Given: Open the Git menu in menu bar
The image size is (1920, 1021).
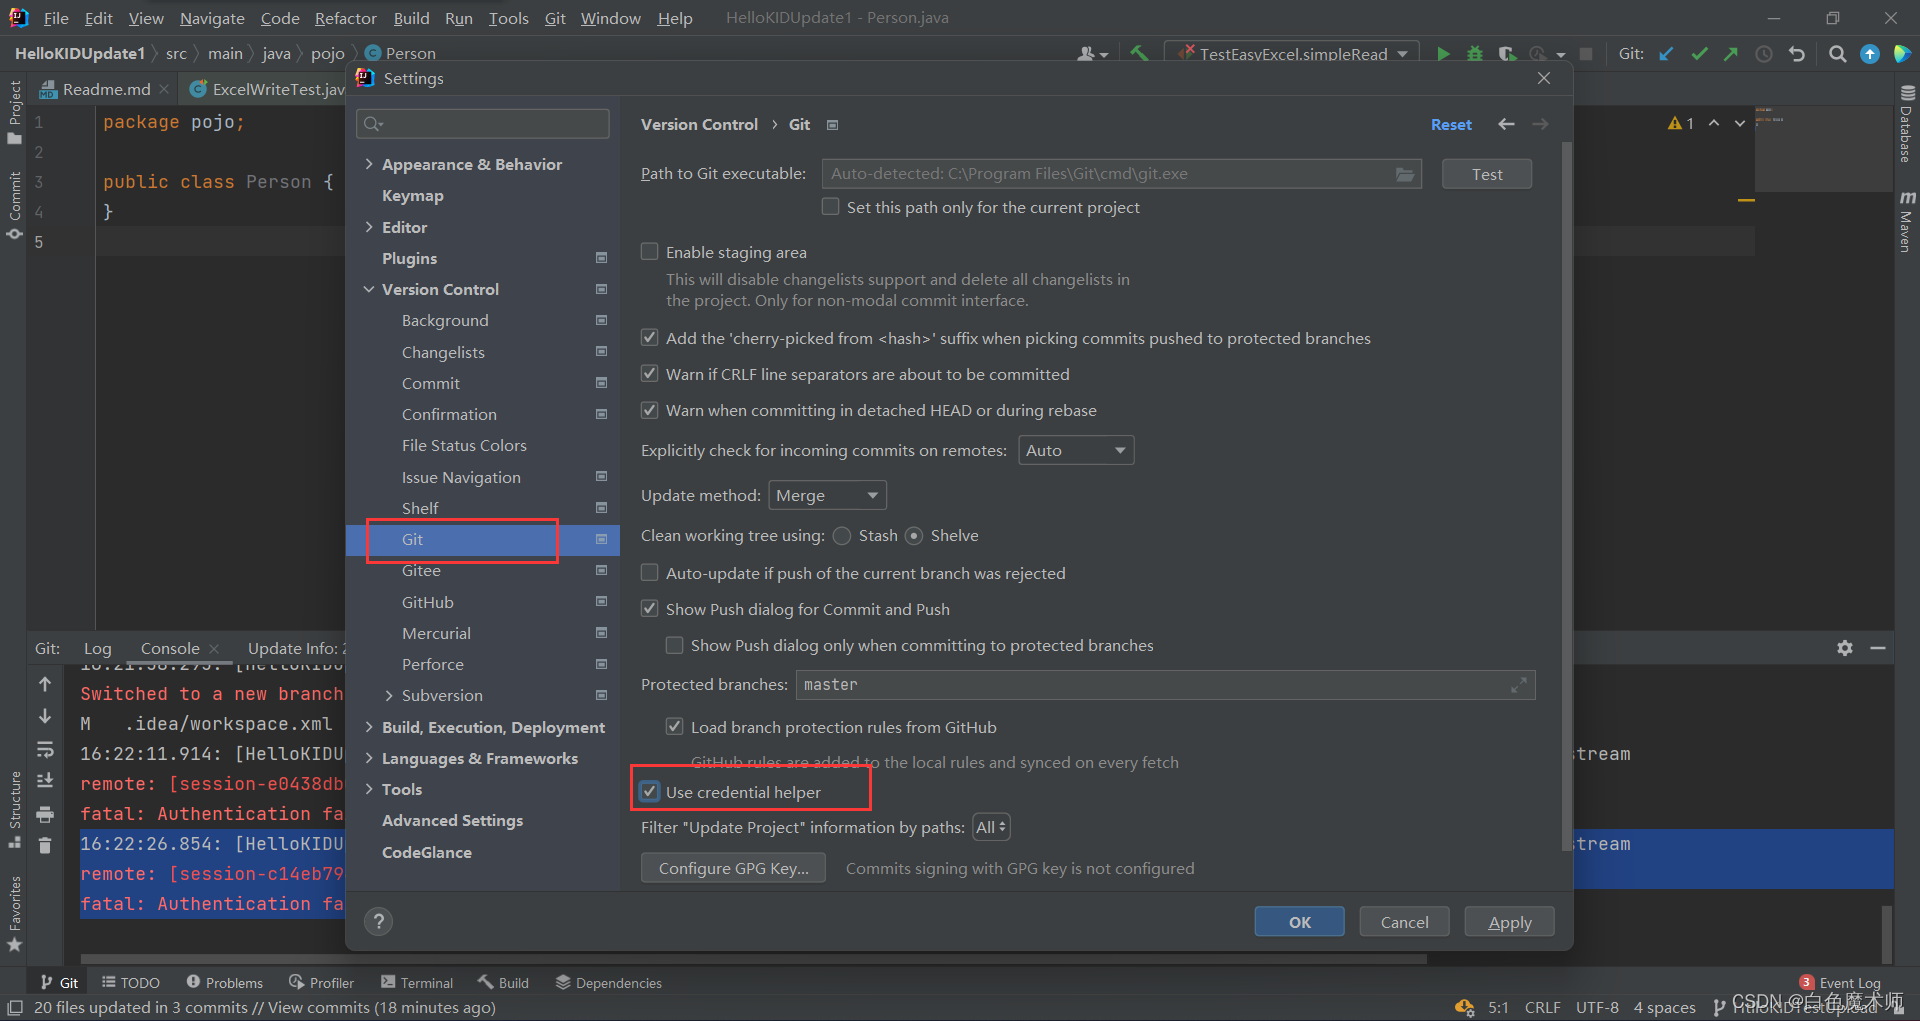Looking at the screenshot, I should point(555,18).
